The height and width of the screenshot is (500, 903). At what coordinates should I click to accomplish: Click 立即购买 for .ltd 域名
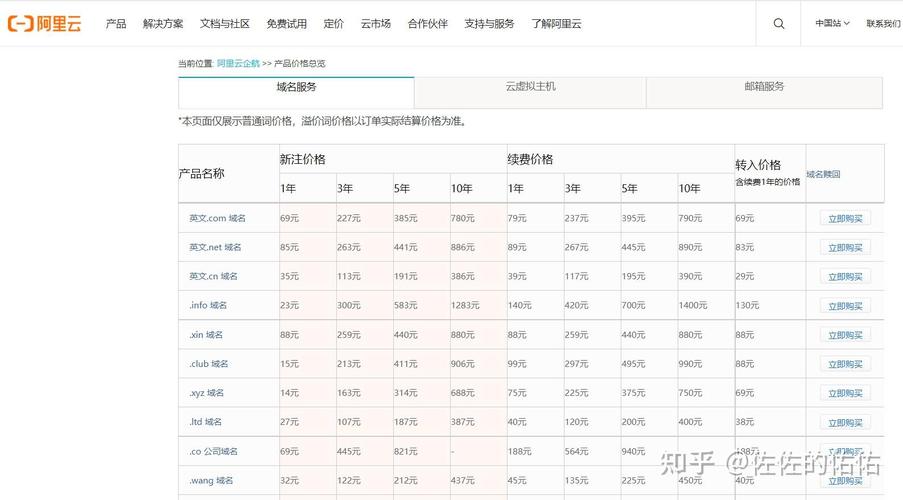[845, 422]
